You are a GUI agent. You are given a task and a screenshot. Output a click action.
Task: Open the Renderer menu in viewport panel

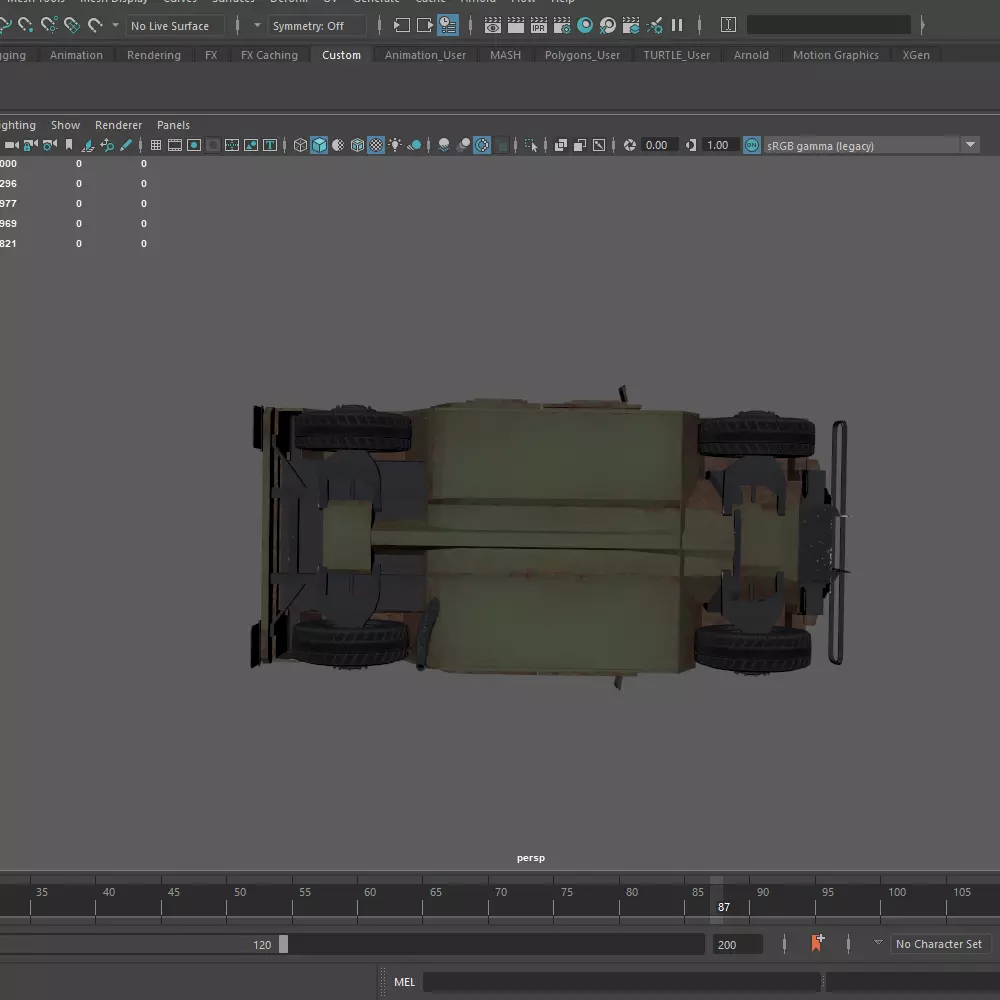[x=118, y=125]
